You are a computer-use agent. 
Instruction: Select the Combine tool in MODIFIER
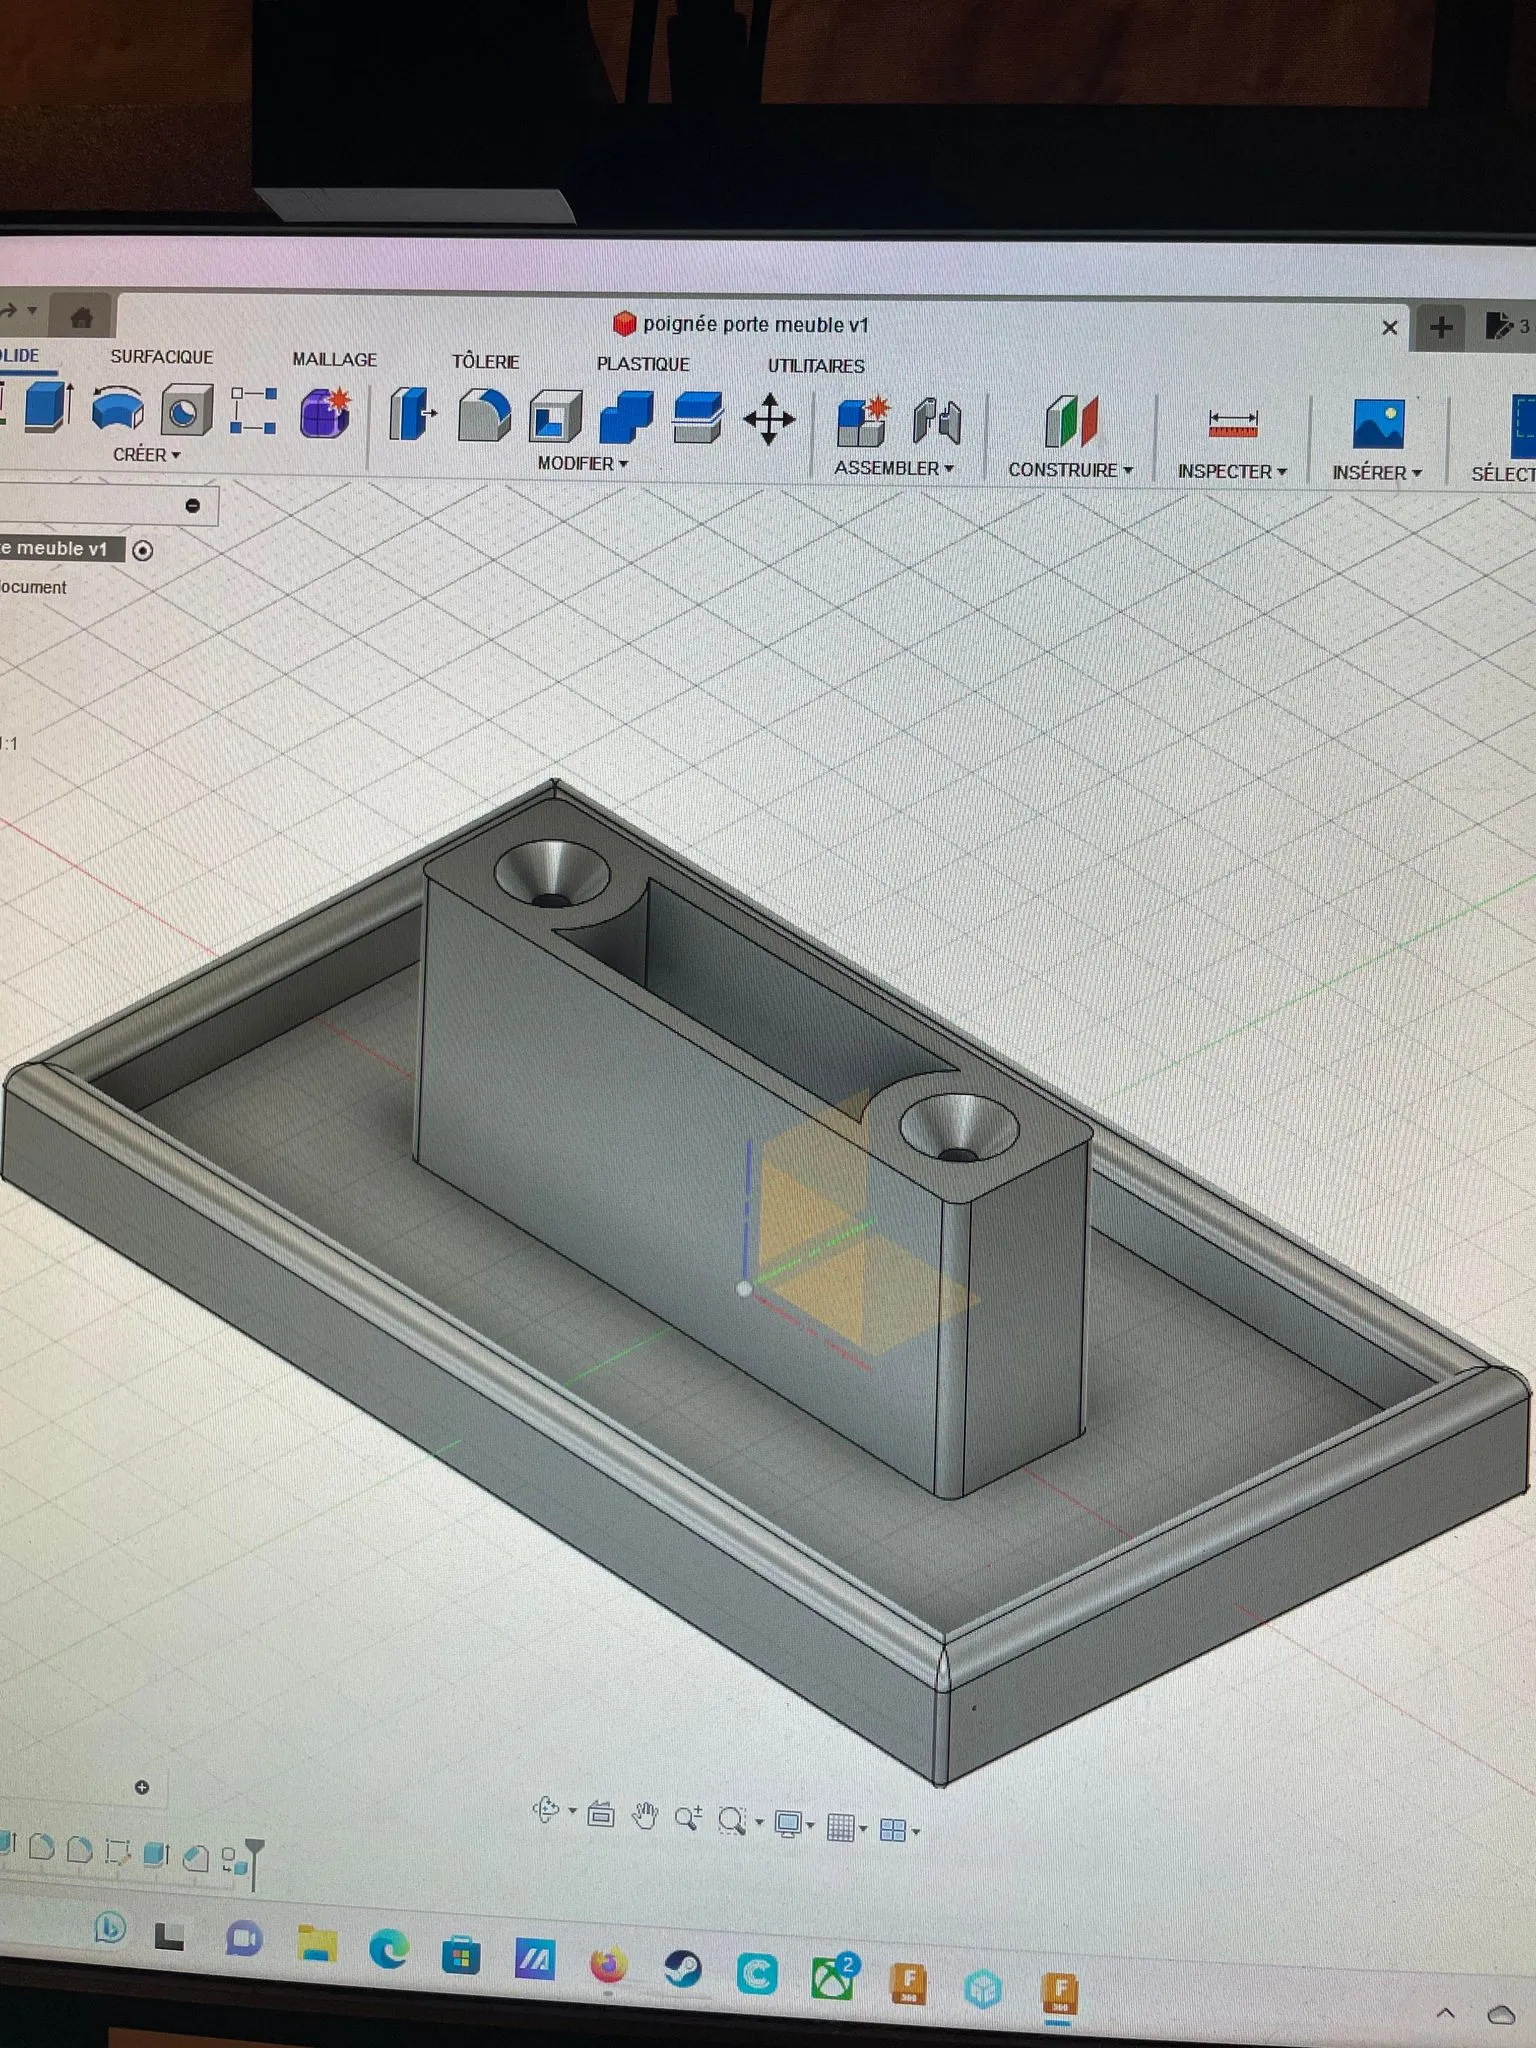(626, 418)
